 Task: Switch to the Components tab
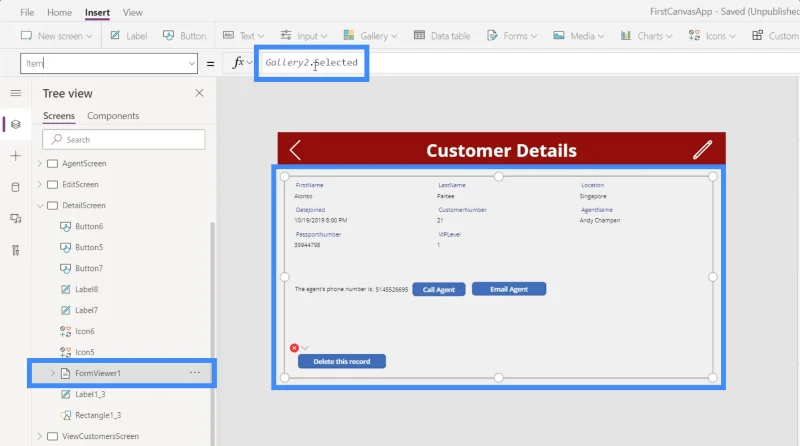pyautogui.click(x=113, y=116)
